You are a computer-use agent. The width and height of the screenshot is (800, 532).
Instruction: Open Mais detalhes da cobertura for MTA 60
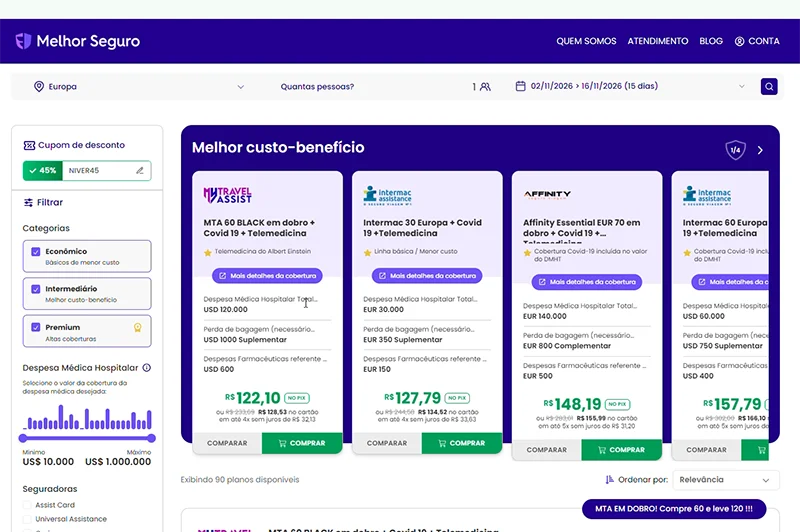click(x=267, y=276)
